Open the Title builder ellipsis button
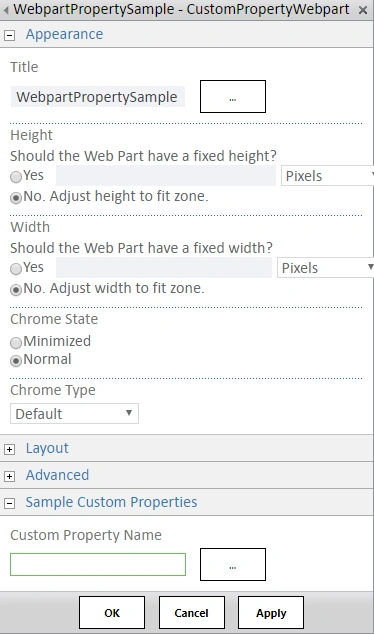 233,96
